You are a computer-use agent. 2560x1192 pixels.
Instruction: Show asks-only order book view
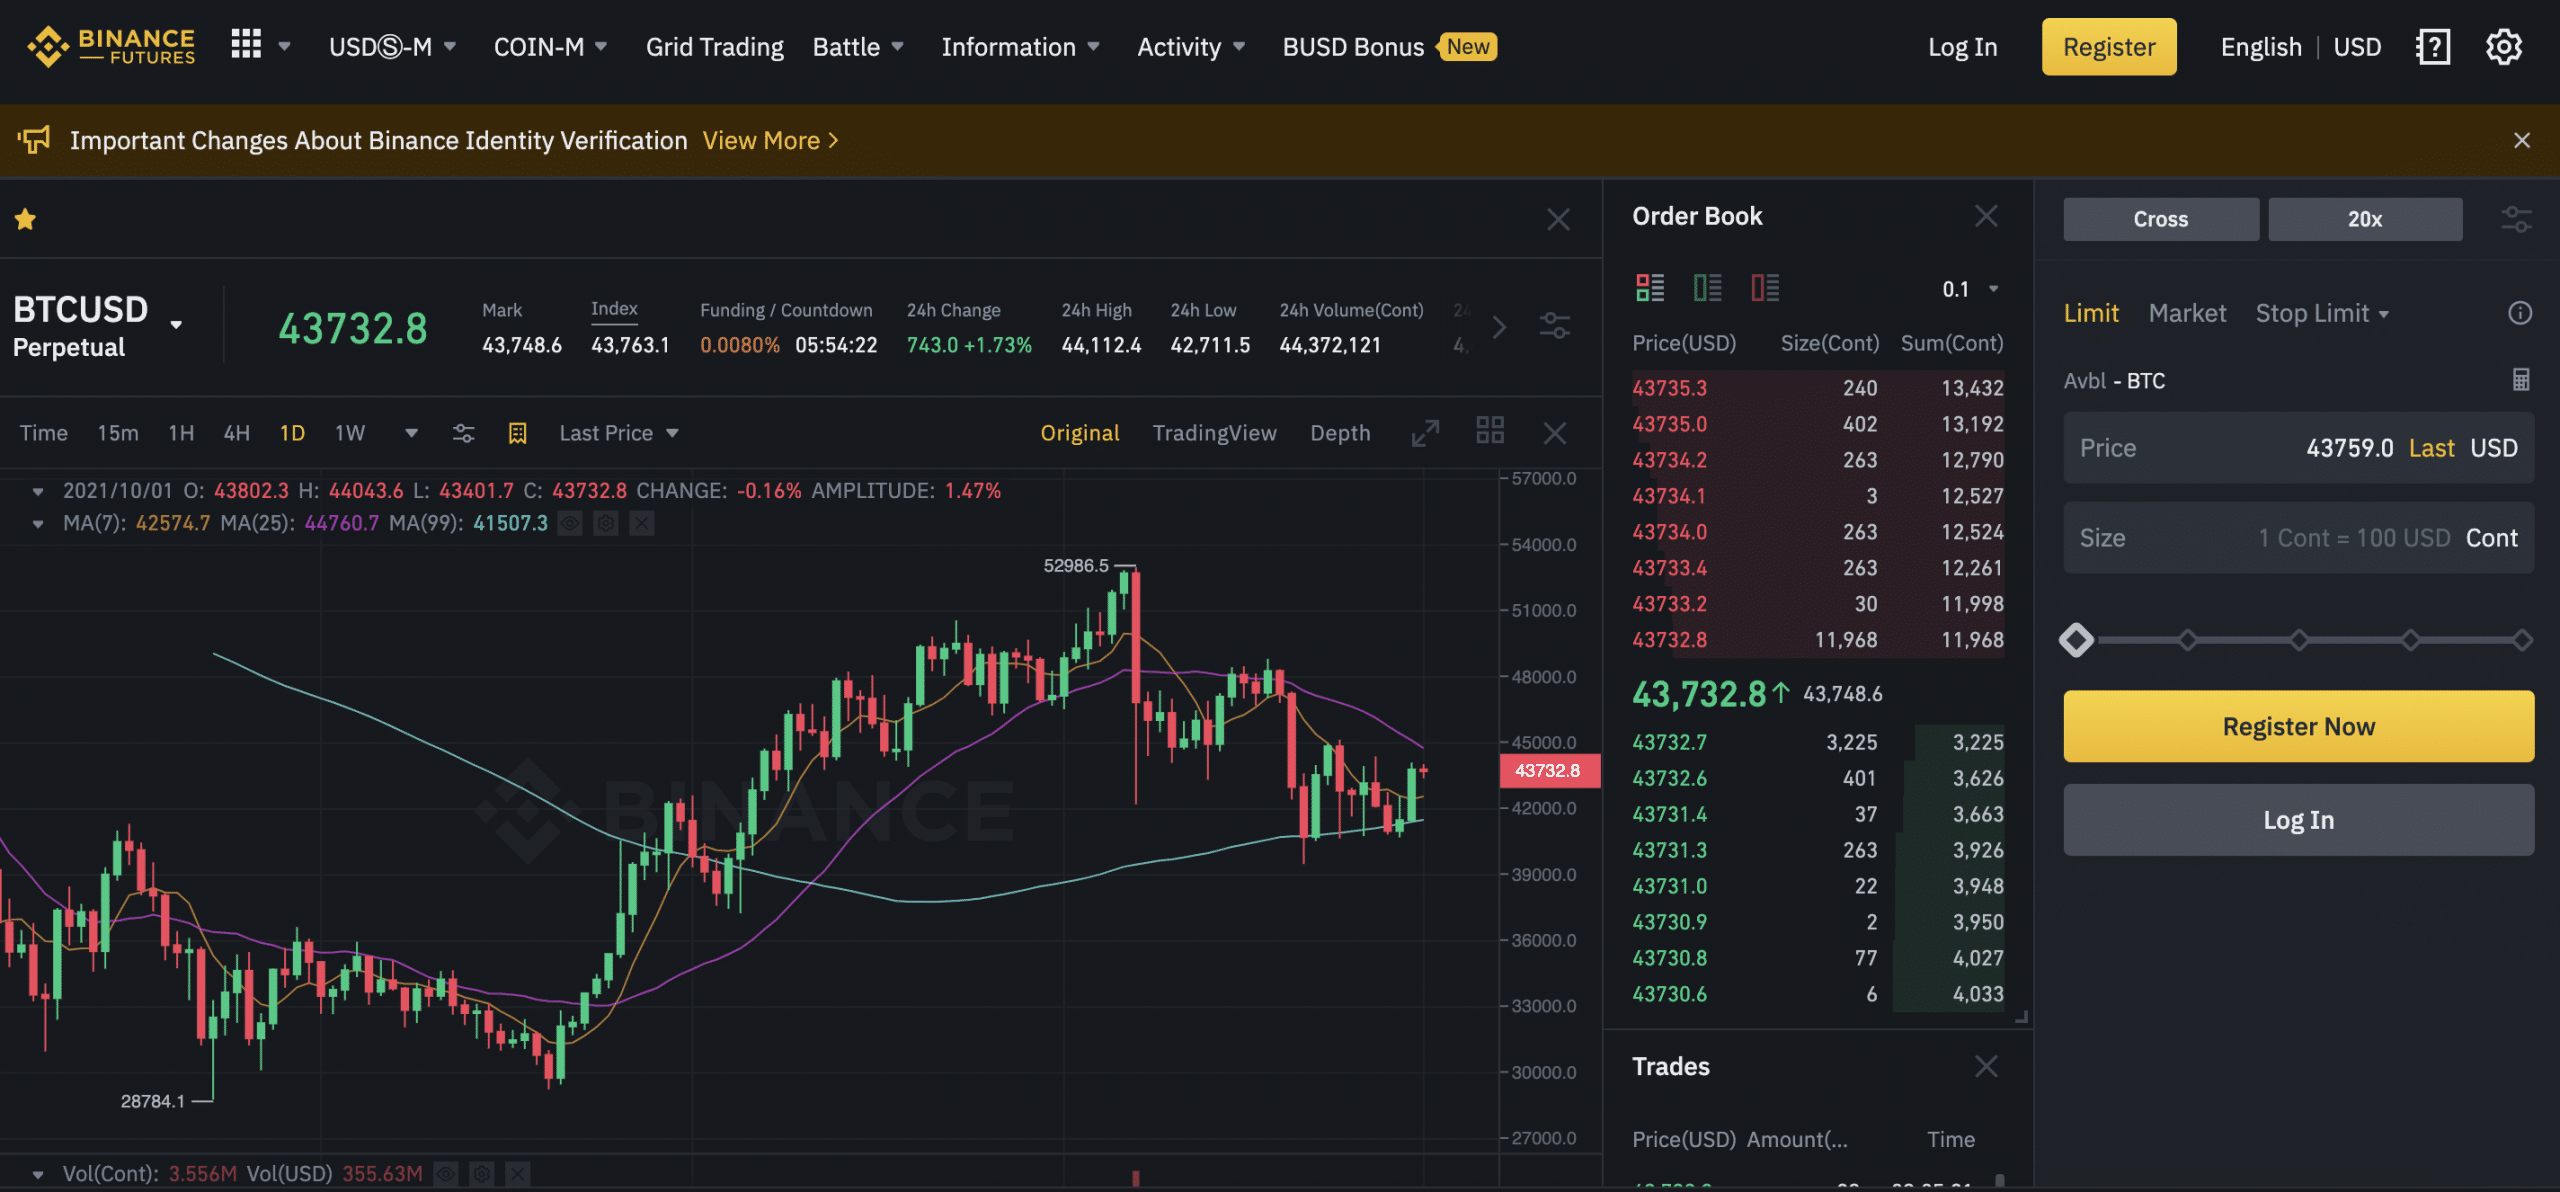tap(1765, 288)
